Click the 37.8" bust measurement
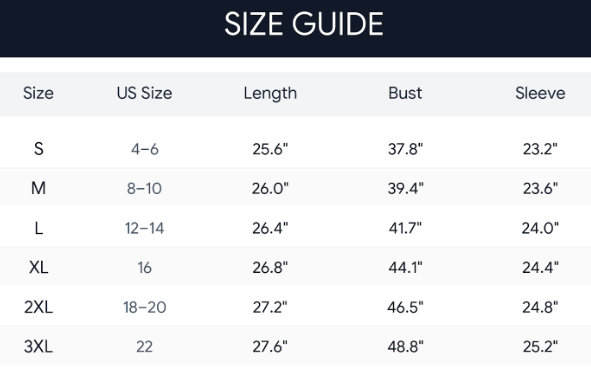The width and height of the screenshot is (591, 367). click(x=405, y=149)
